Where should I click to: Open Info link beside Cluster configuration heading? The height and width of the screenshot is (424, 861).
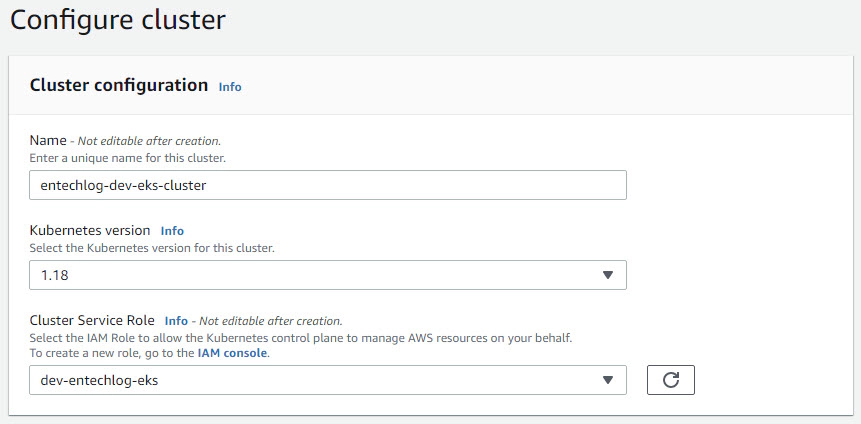click(230, 87)
